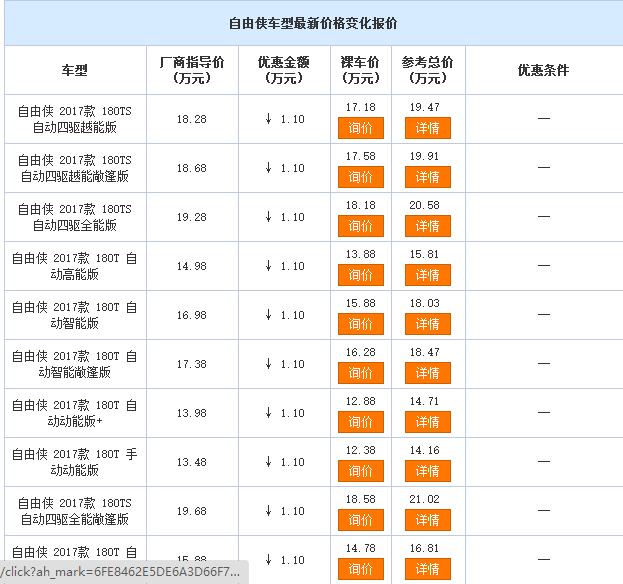Screen dimensions: 623x584
Task: Click 询价 button under bare price 17.58
Action: pos(361,177)
